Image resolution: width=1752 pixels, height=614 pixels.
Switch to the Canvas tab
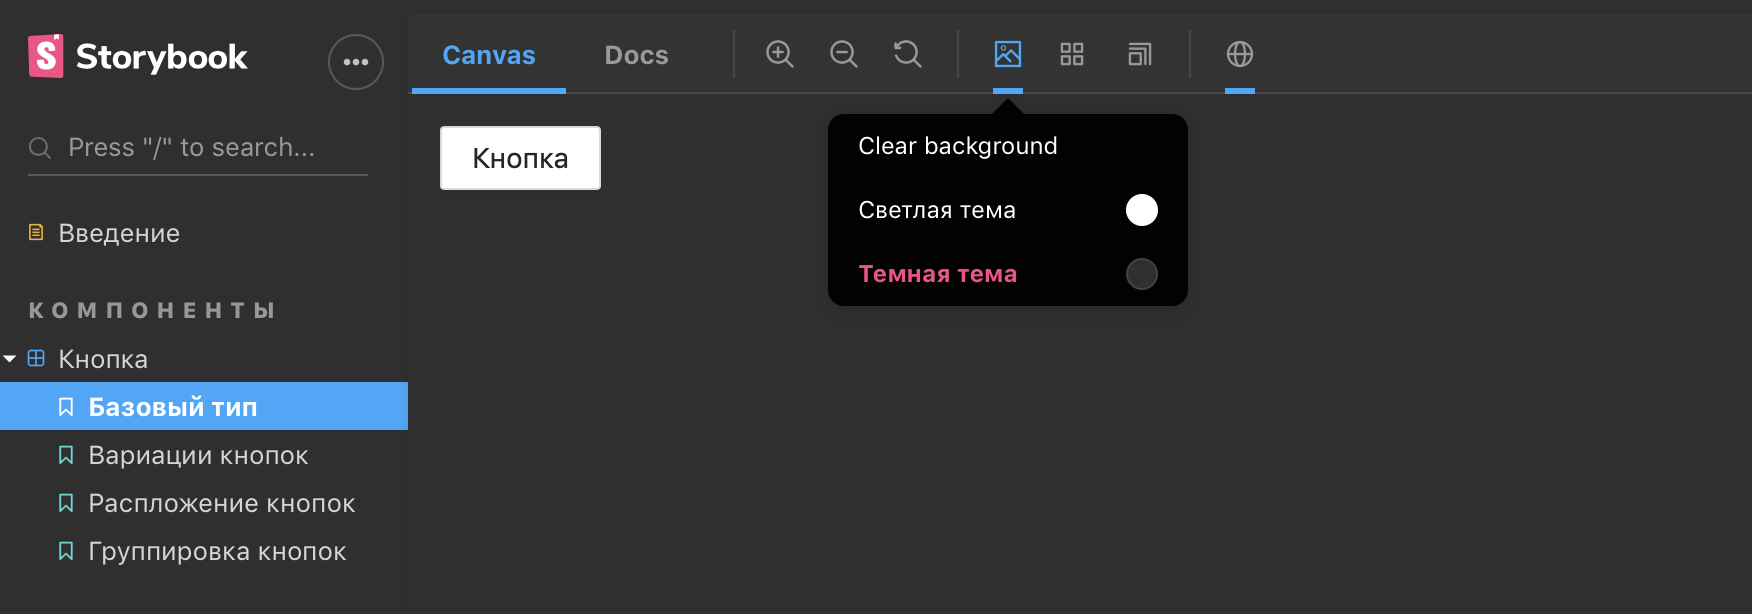[489, 55]
